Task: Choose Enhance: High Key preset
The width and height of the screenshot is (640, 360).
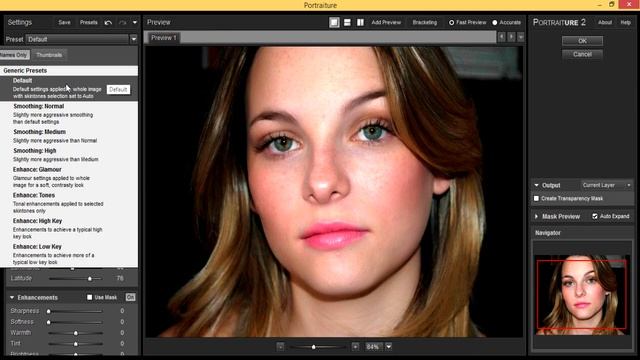Action: click(69, 229)
